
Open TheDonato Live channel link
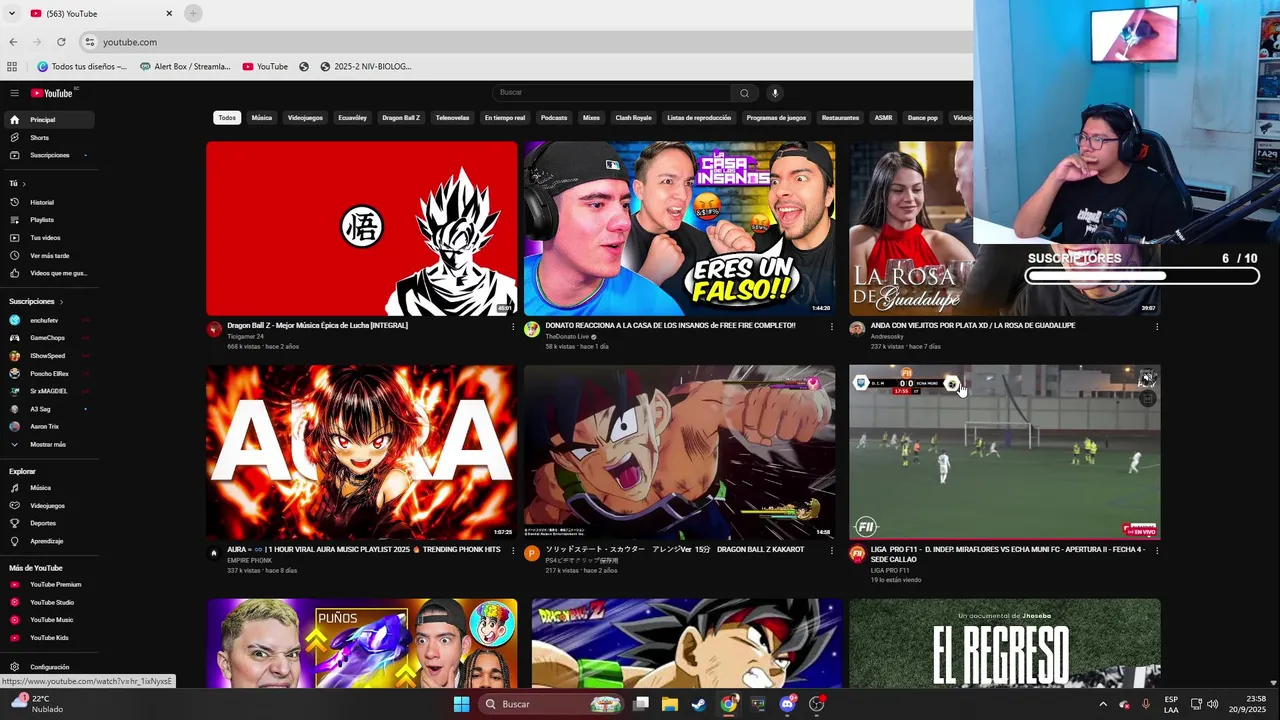(x=567, y=337)
